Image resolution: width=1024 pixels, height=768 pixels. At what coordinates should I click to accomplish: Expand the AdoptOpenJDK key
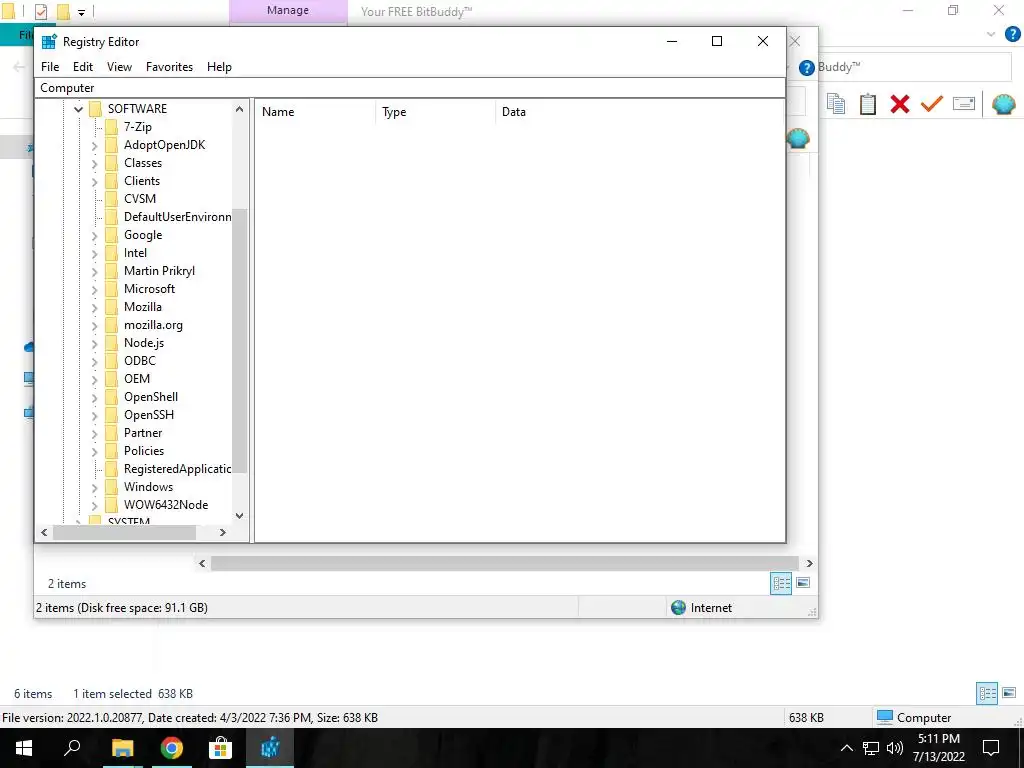95,146
